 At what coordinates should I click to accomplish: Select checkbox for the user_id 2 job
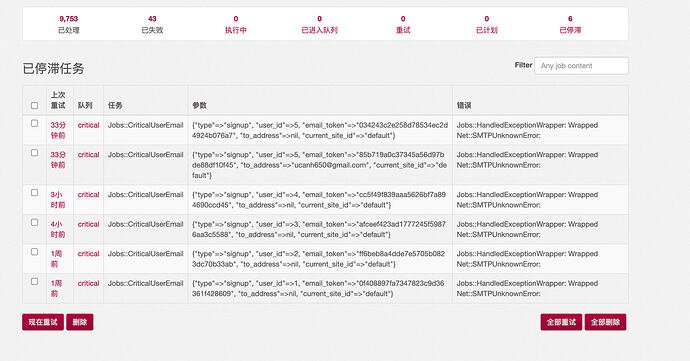point(34,252)
